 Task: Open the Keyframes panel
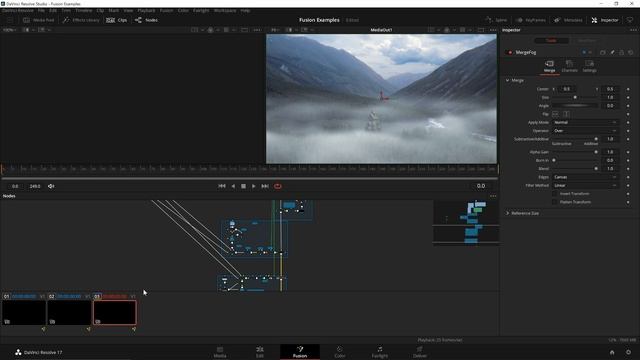click(530, 20)
